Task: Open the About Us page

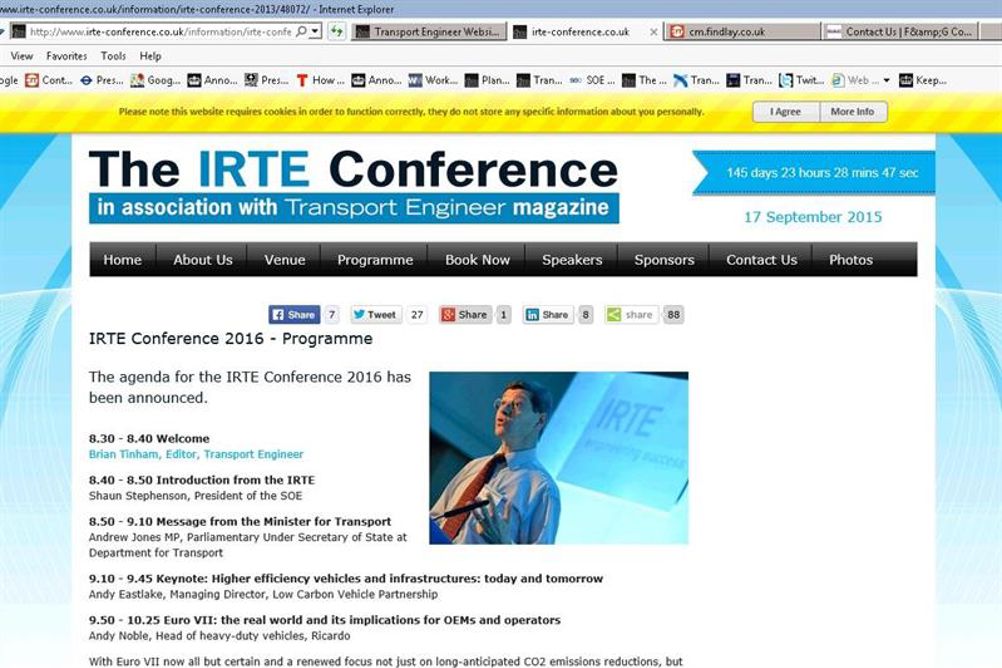Action: [203, 260]
